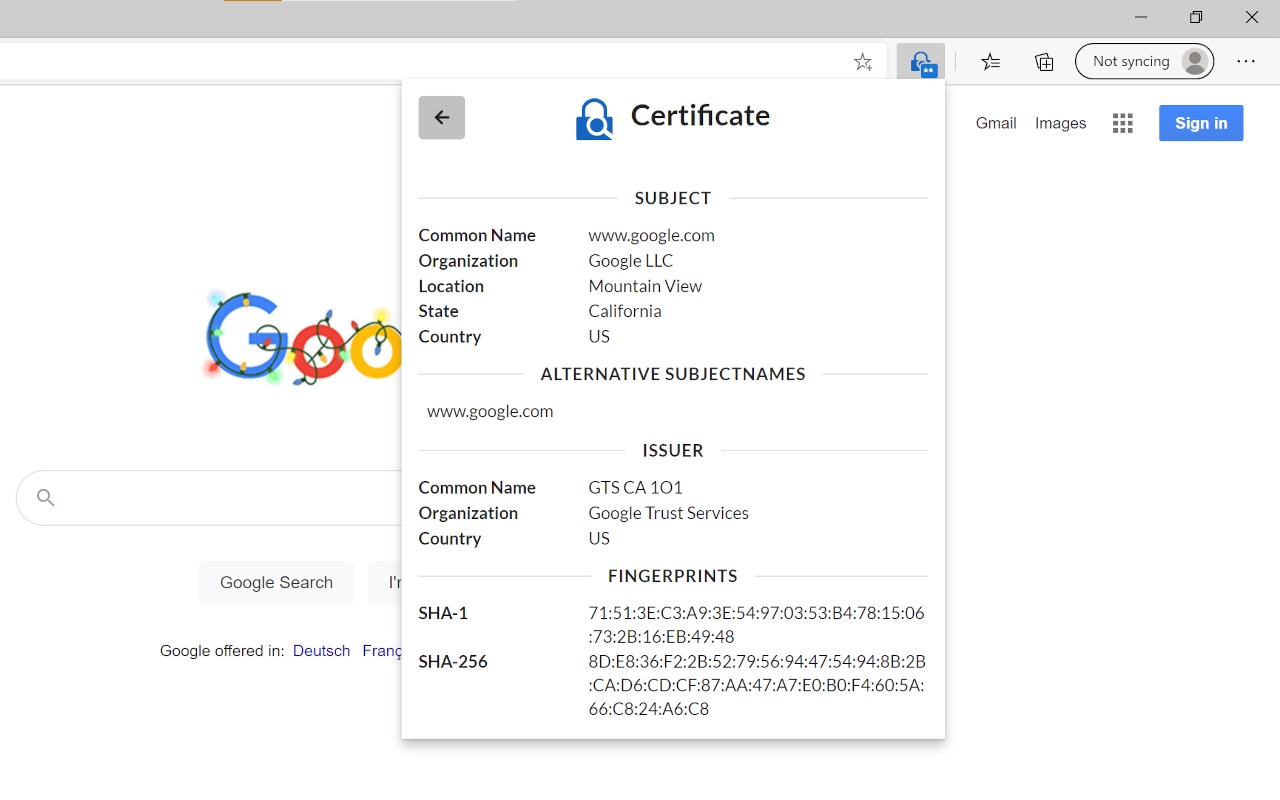
Task: Select the Google LLC organization value
Action: click(x=630, y=261)
